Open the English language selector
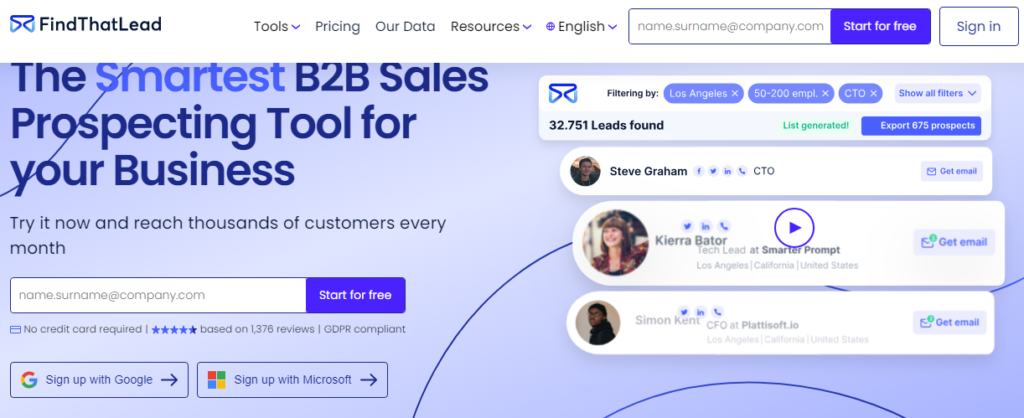The image size is (1024, 418). (x=581, y=27)
